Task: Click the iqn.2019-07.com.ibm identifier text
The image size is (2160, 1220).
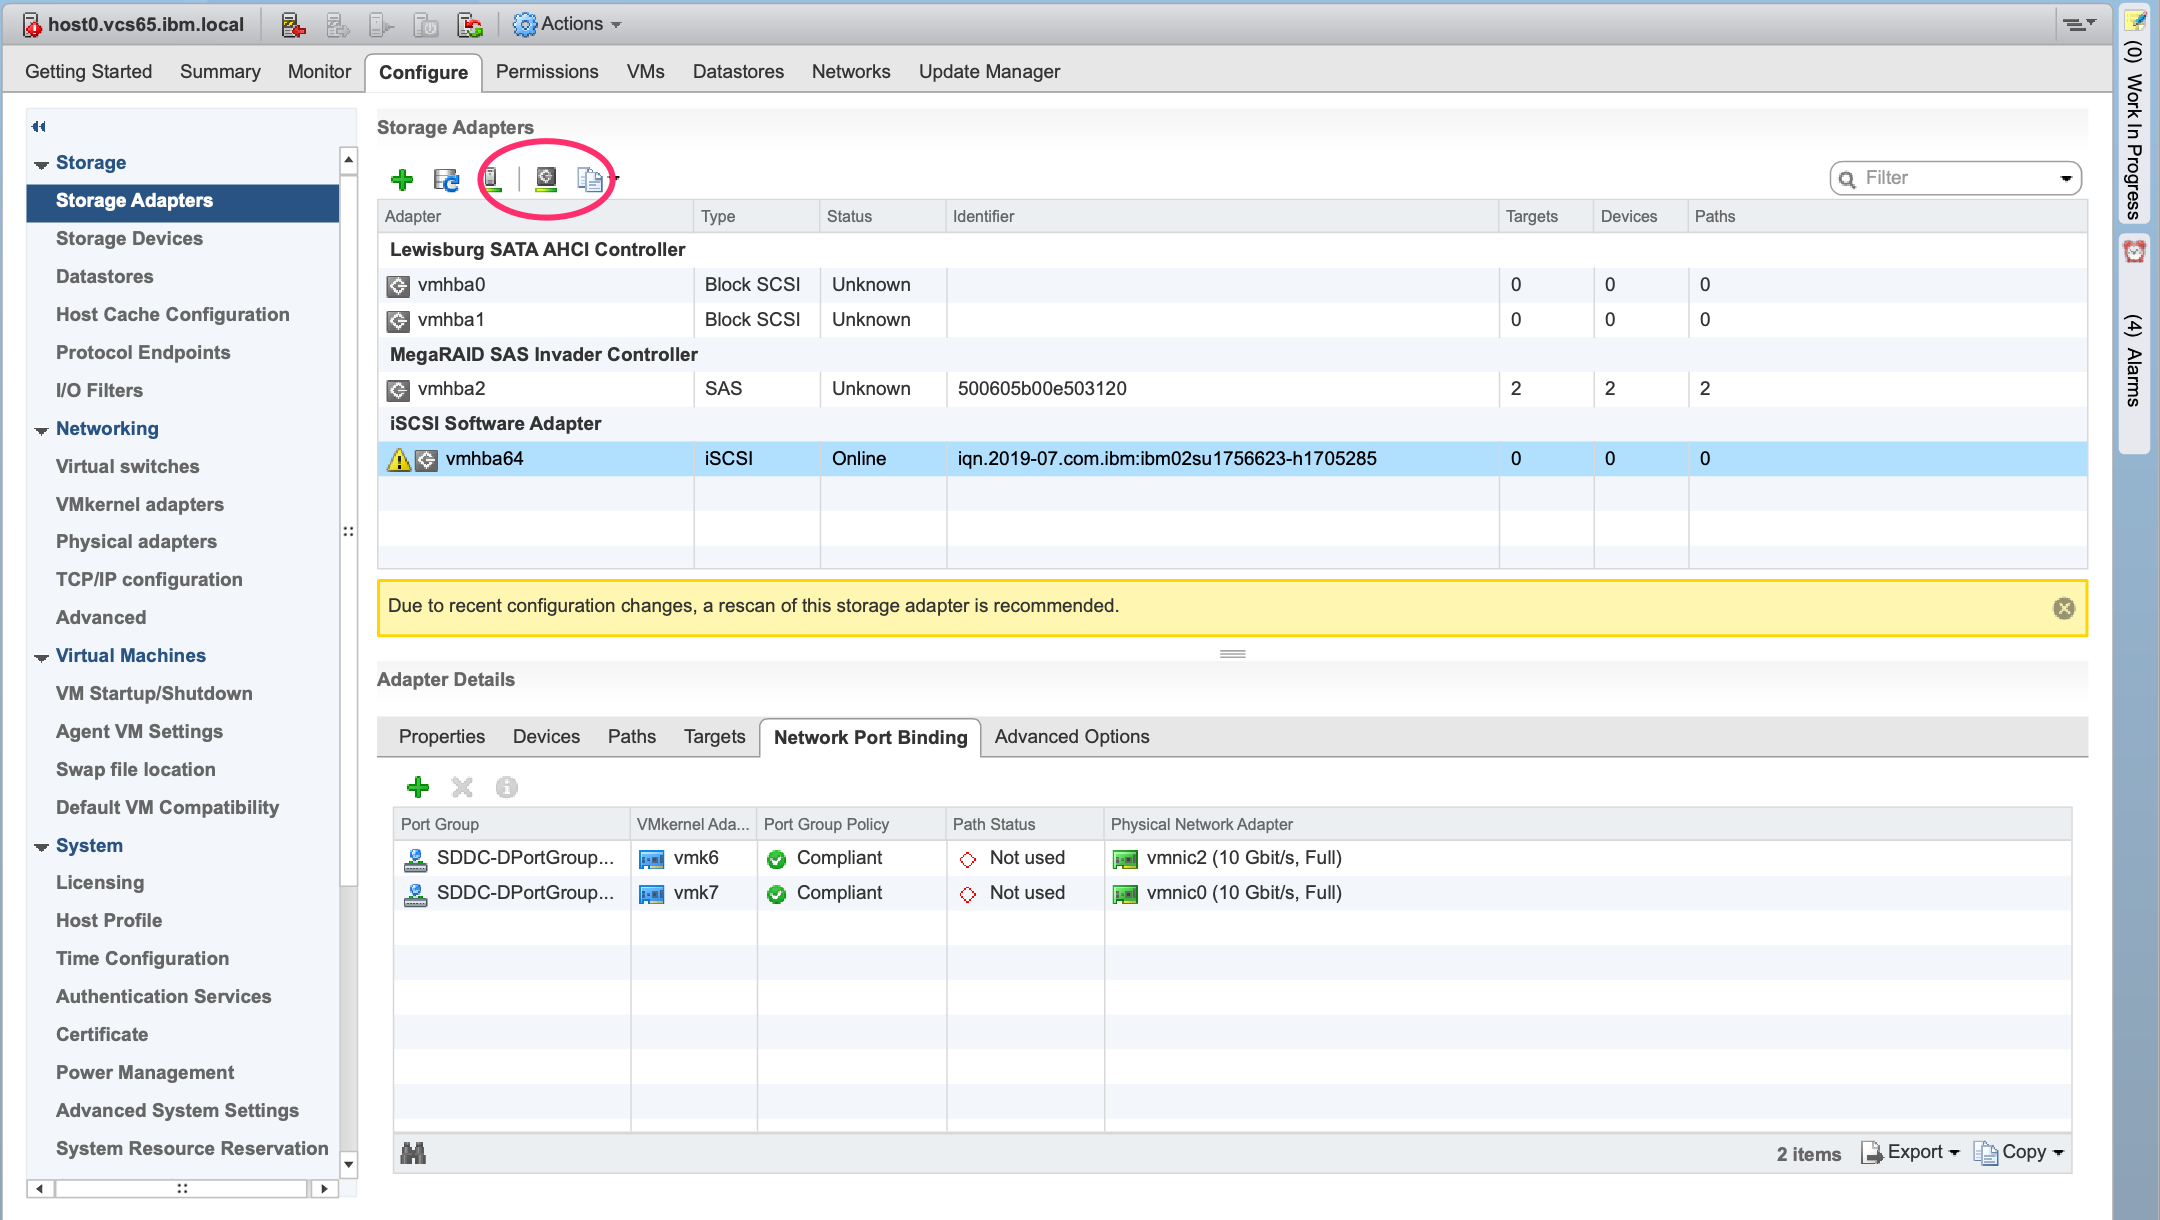Action: pos(1167,459)
